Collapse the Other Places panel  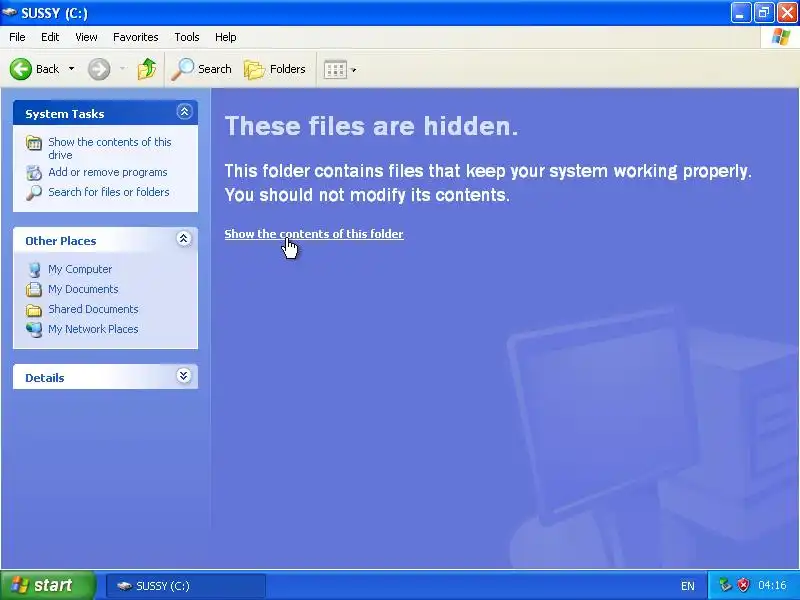click(x=184, y=239)
